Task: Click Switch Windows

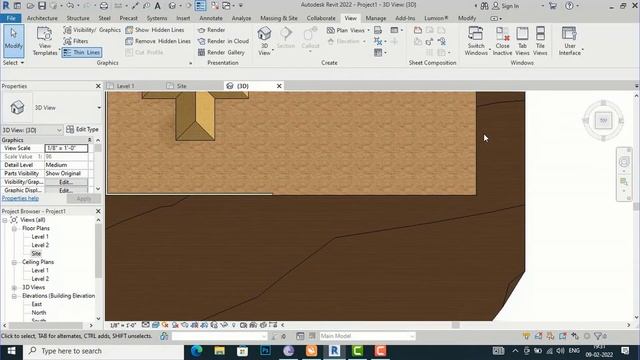Action: click(476, 41)
